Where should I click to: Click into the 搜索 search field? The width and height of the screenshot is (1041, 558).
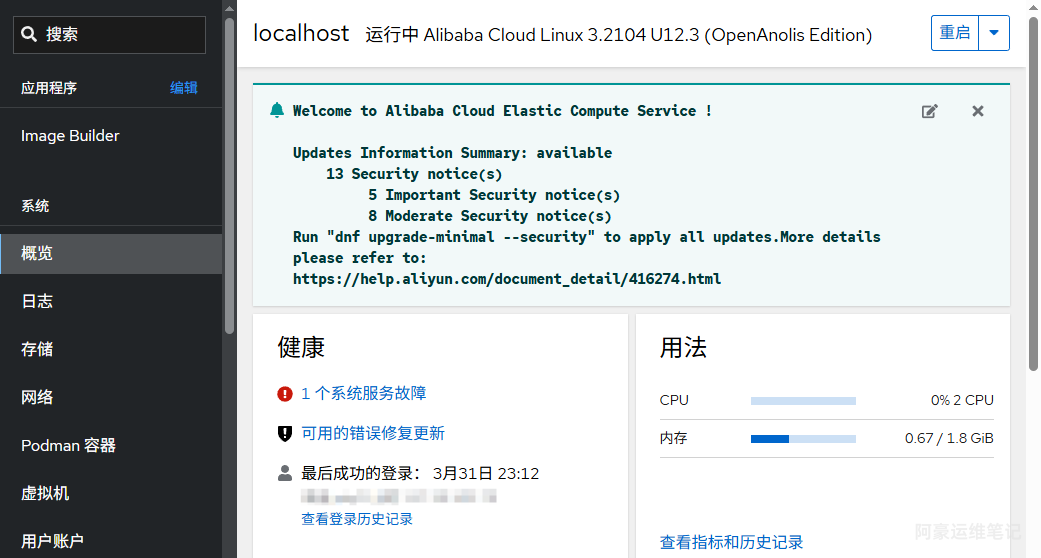tap(120, 35)
